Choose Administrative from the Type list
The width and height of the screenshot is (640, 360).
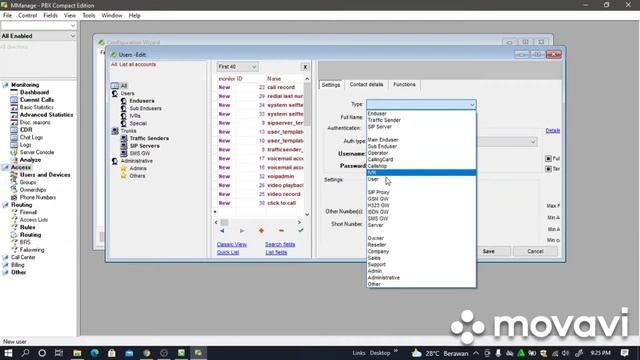click(x=421, y=278)
